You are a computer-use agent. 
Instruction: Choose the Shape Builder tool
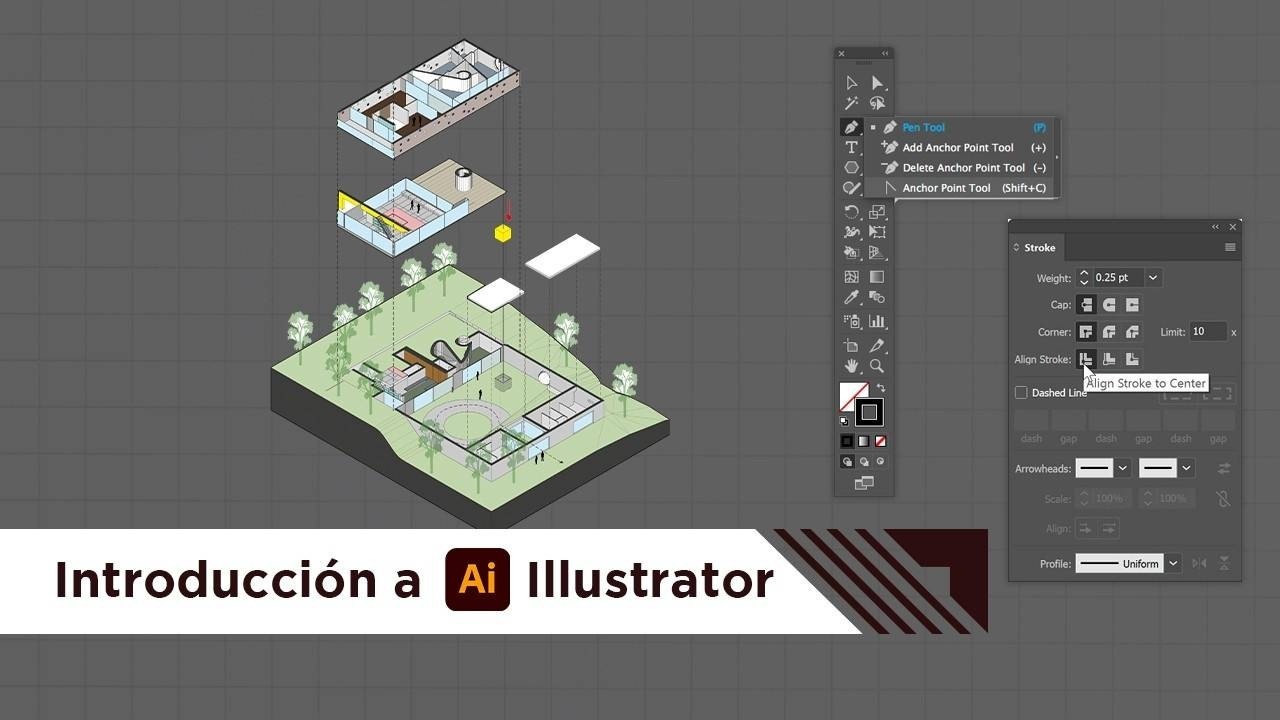[851, 253]
